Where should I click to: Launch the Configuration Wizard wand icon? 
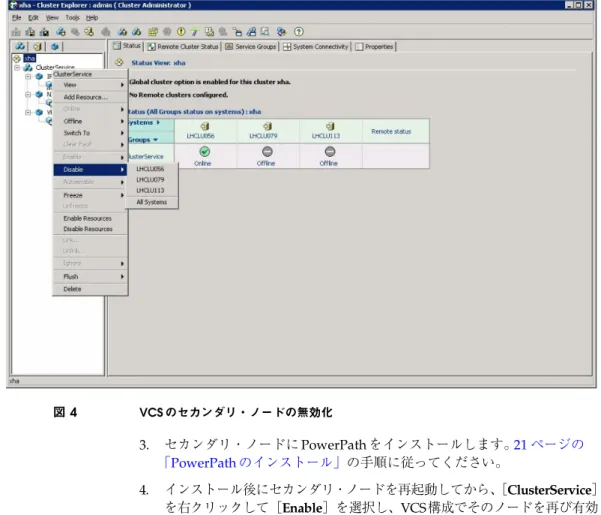tap(195, 32)
